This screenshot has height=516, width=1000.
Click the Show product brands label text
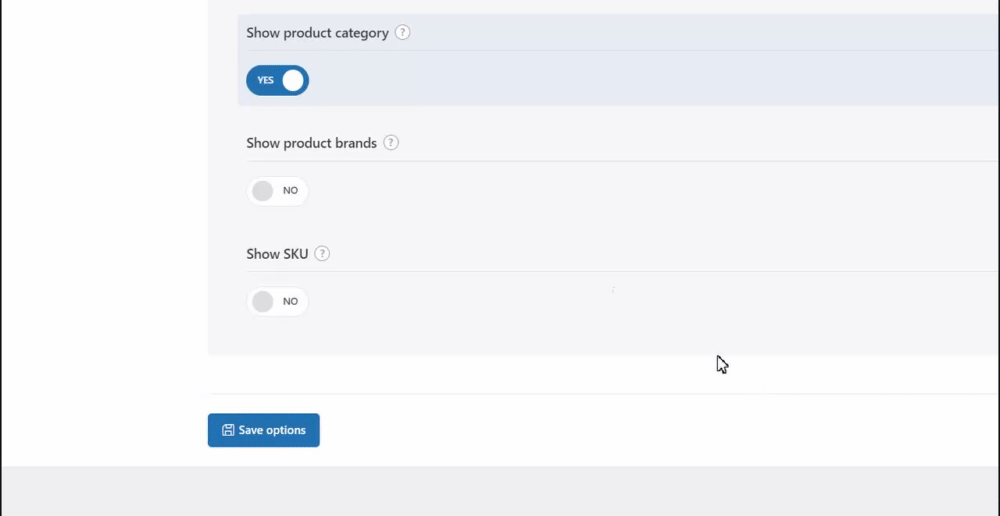[311, 143]
